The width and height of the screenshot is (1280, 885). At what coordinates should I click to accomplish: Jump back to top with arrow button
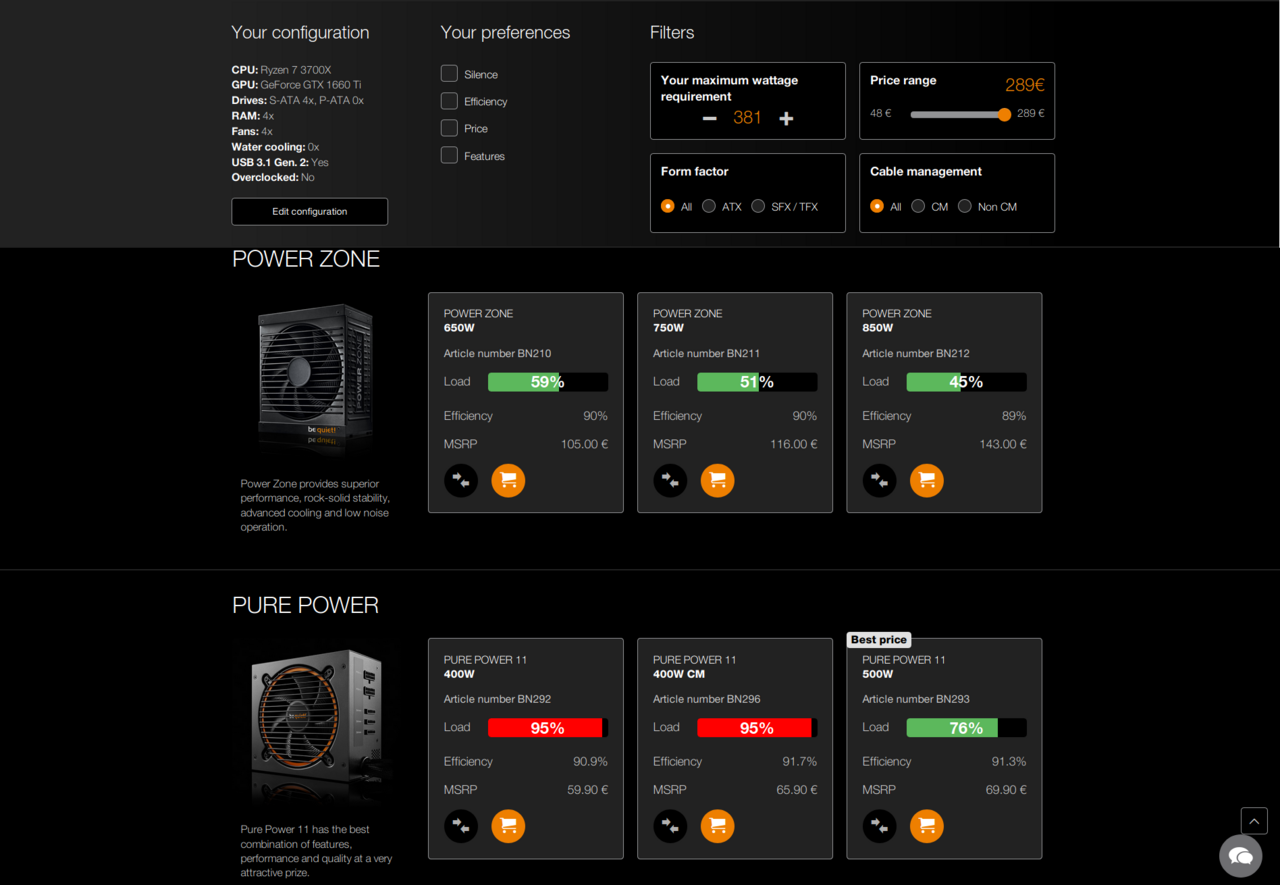point(1254,821)
